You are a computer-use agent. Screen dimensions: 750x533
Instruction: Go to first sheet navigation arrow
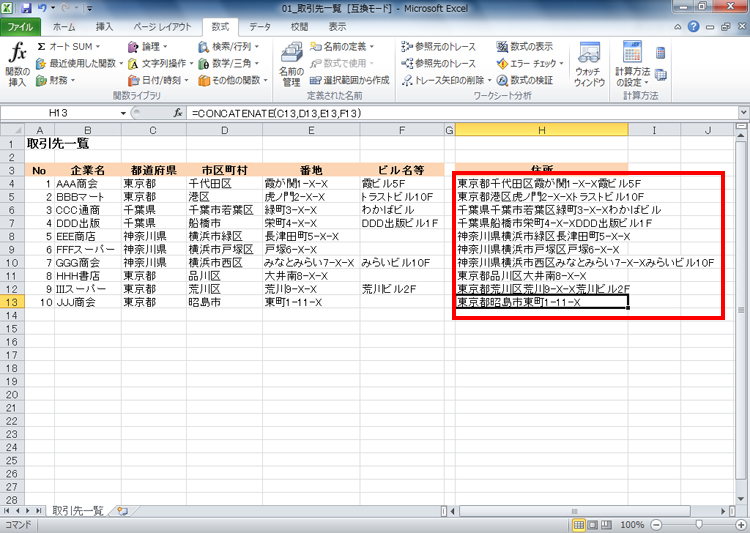(6, 511)
